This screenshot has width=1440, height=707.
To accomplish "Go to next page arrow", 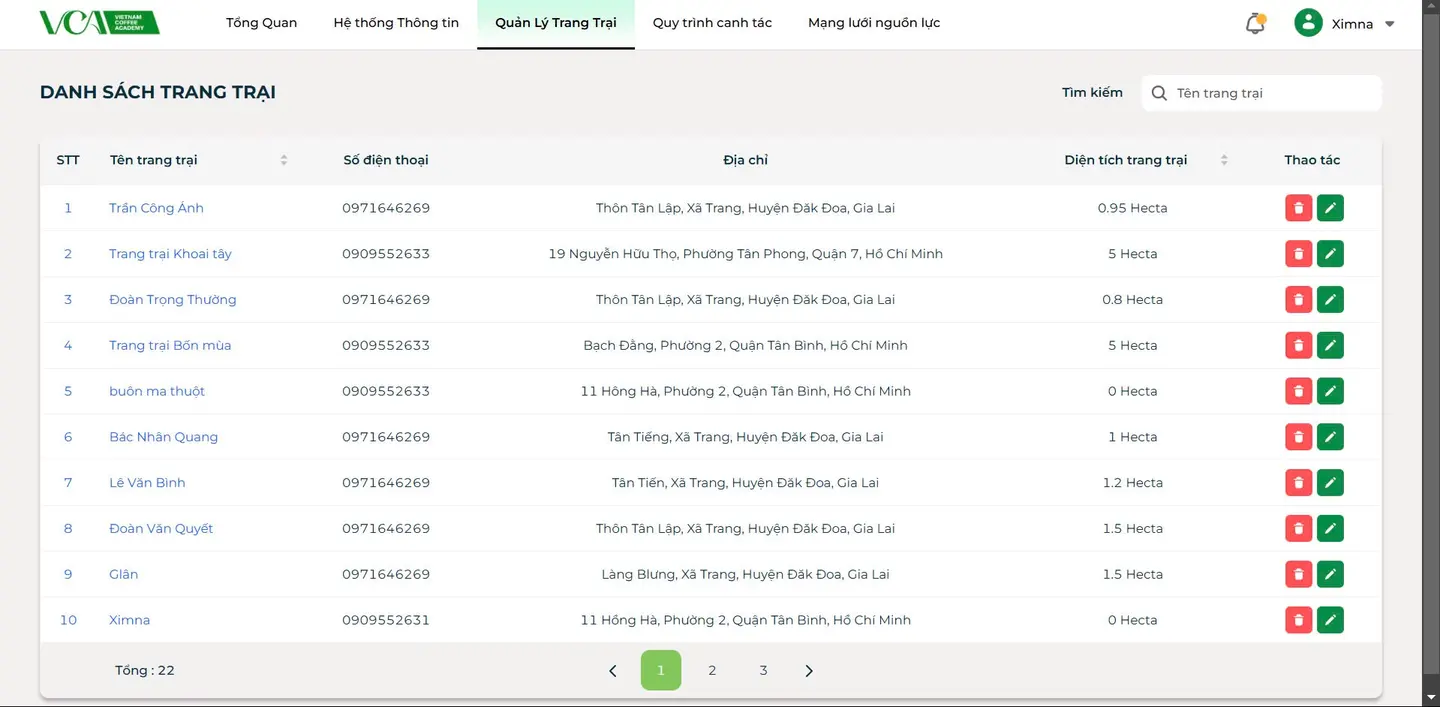I will (809, 671).
